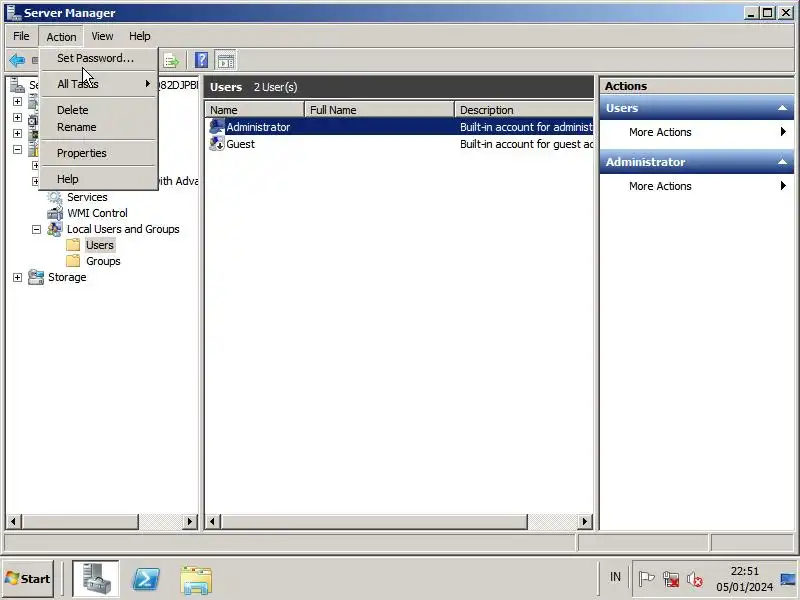Click the blue Back arrow toolbar icon
Image resolution: width=800 pixels, height=600 pixels.
tap(17, 60)
